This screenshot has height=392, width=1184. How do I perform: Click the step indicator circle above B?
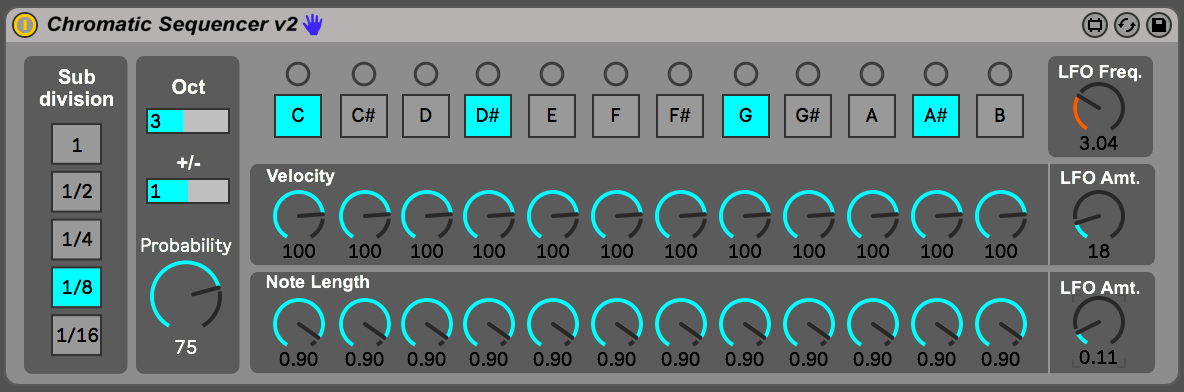(x=1000, y=73)
